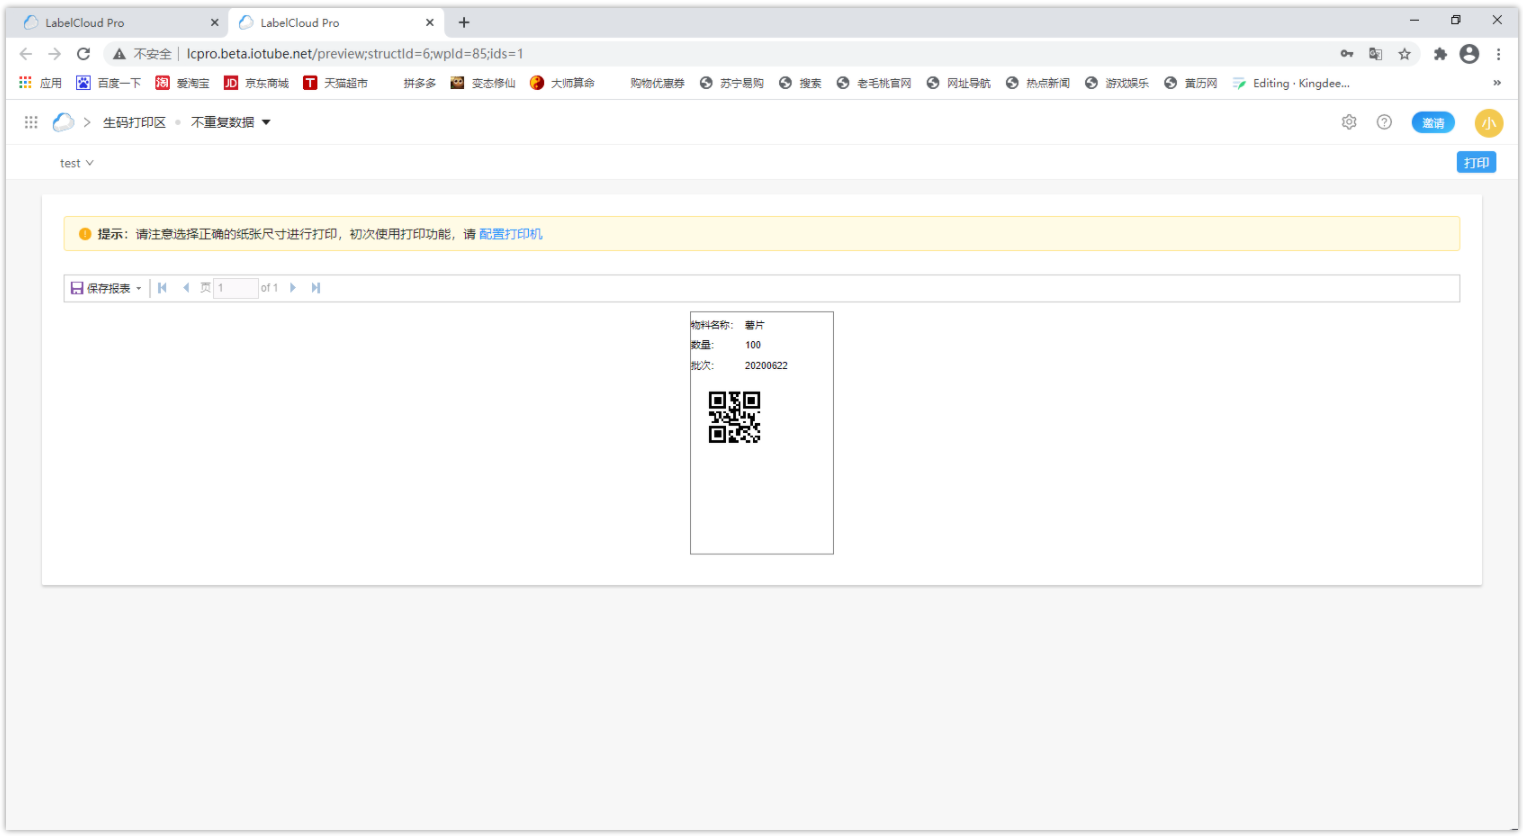Reload the page

pos(84,54)
